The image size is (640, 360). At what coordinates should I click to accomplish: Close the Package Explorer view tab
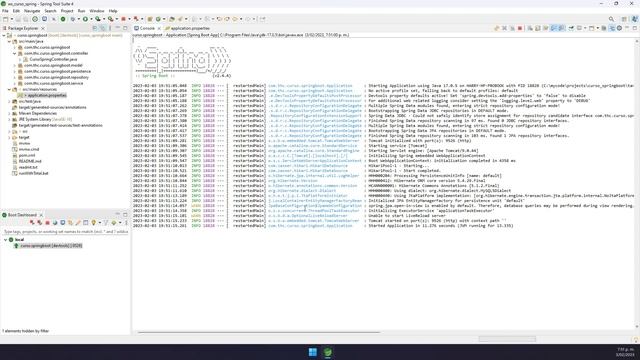tap(43, 28)
